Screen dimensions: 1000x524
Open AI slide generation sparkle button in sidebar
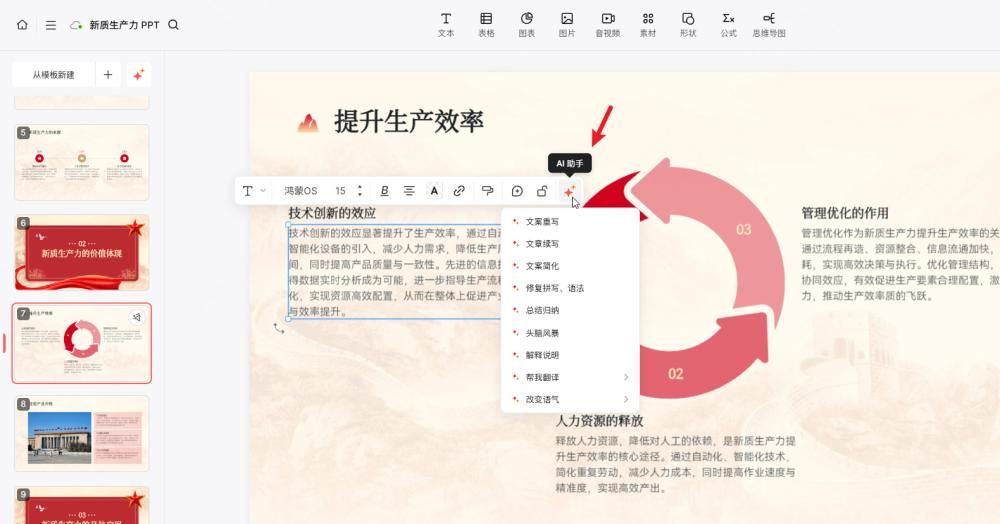138,75
